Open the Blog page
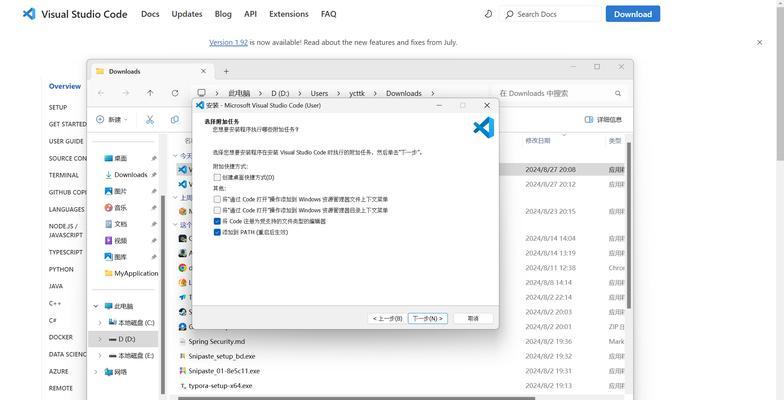Viewport: 784px width, 400px height. 223,14
